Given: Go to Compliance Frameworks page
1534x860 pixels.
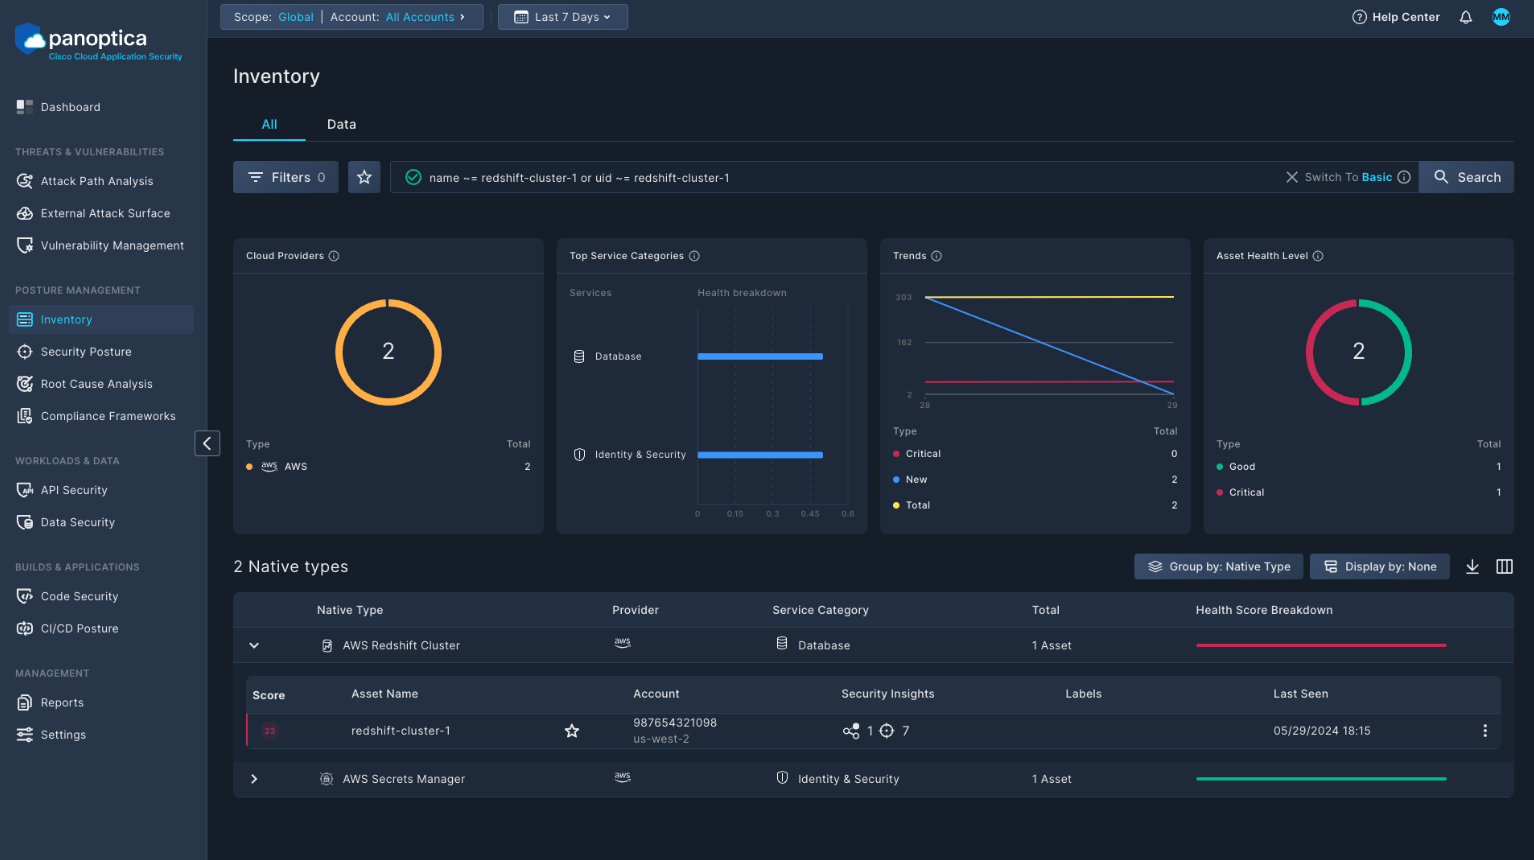Looking at the screenshot, I should pyautogui.click(x=108, y=416).
